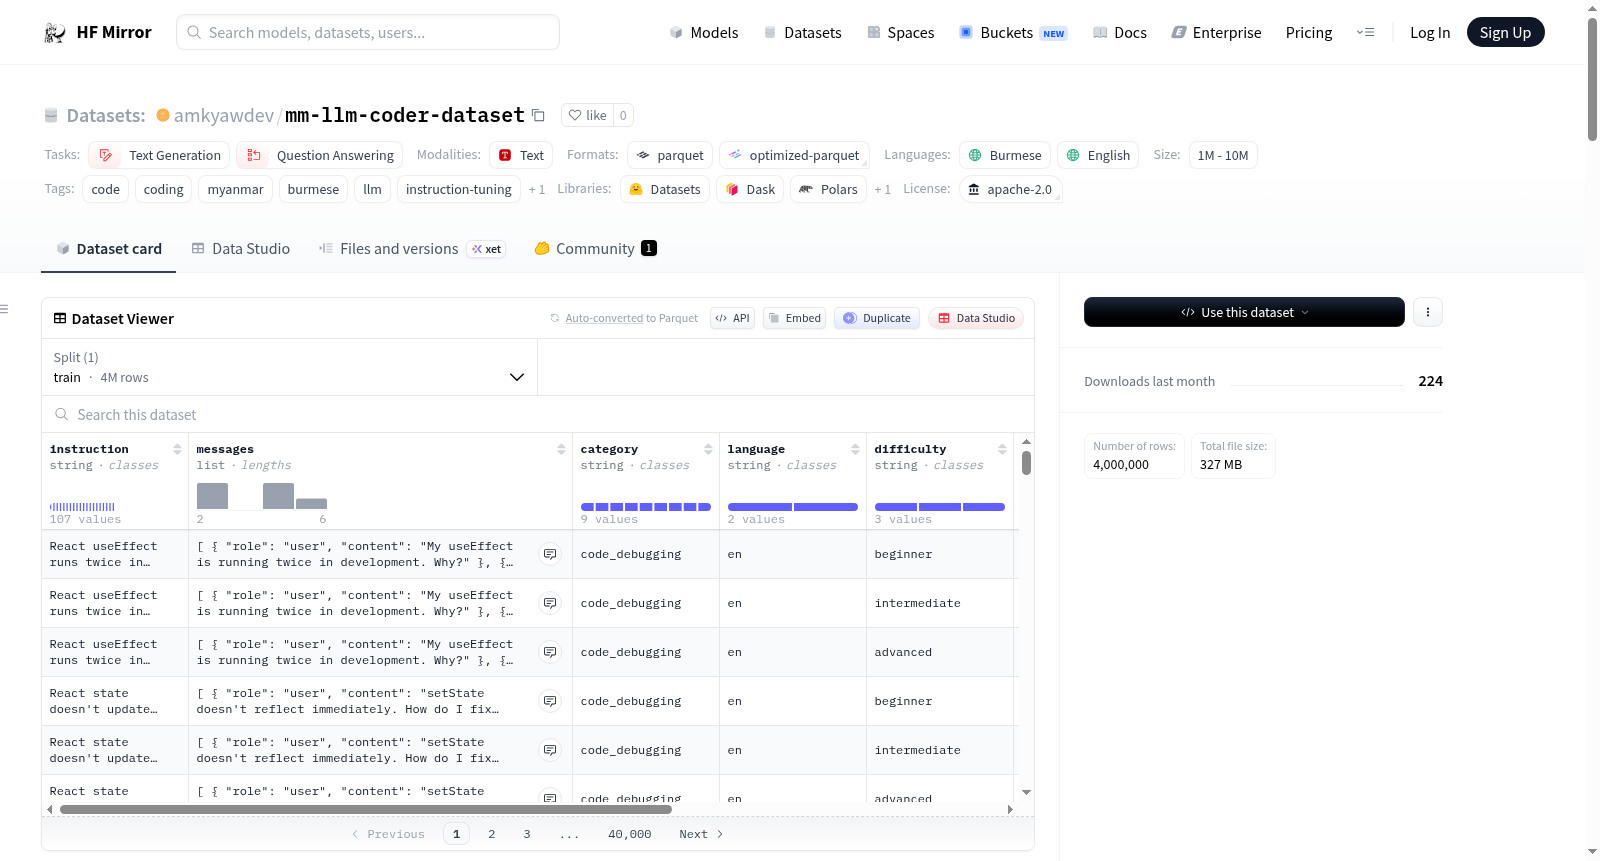Open Buckets in the navigation

point(1013,33)
